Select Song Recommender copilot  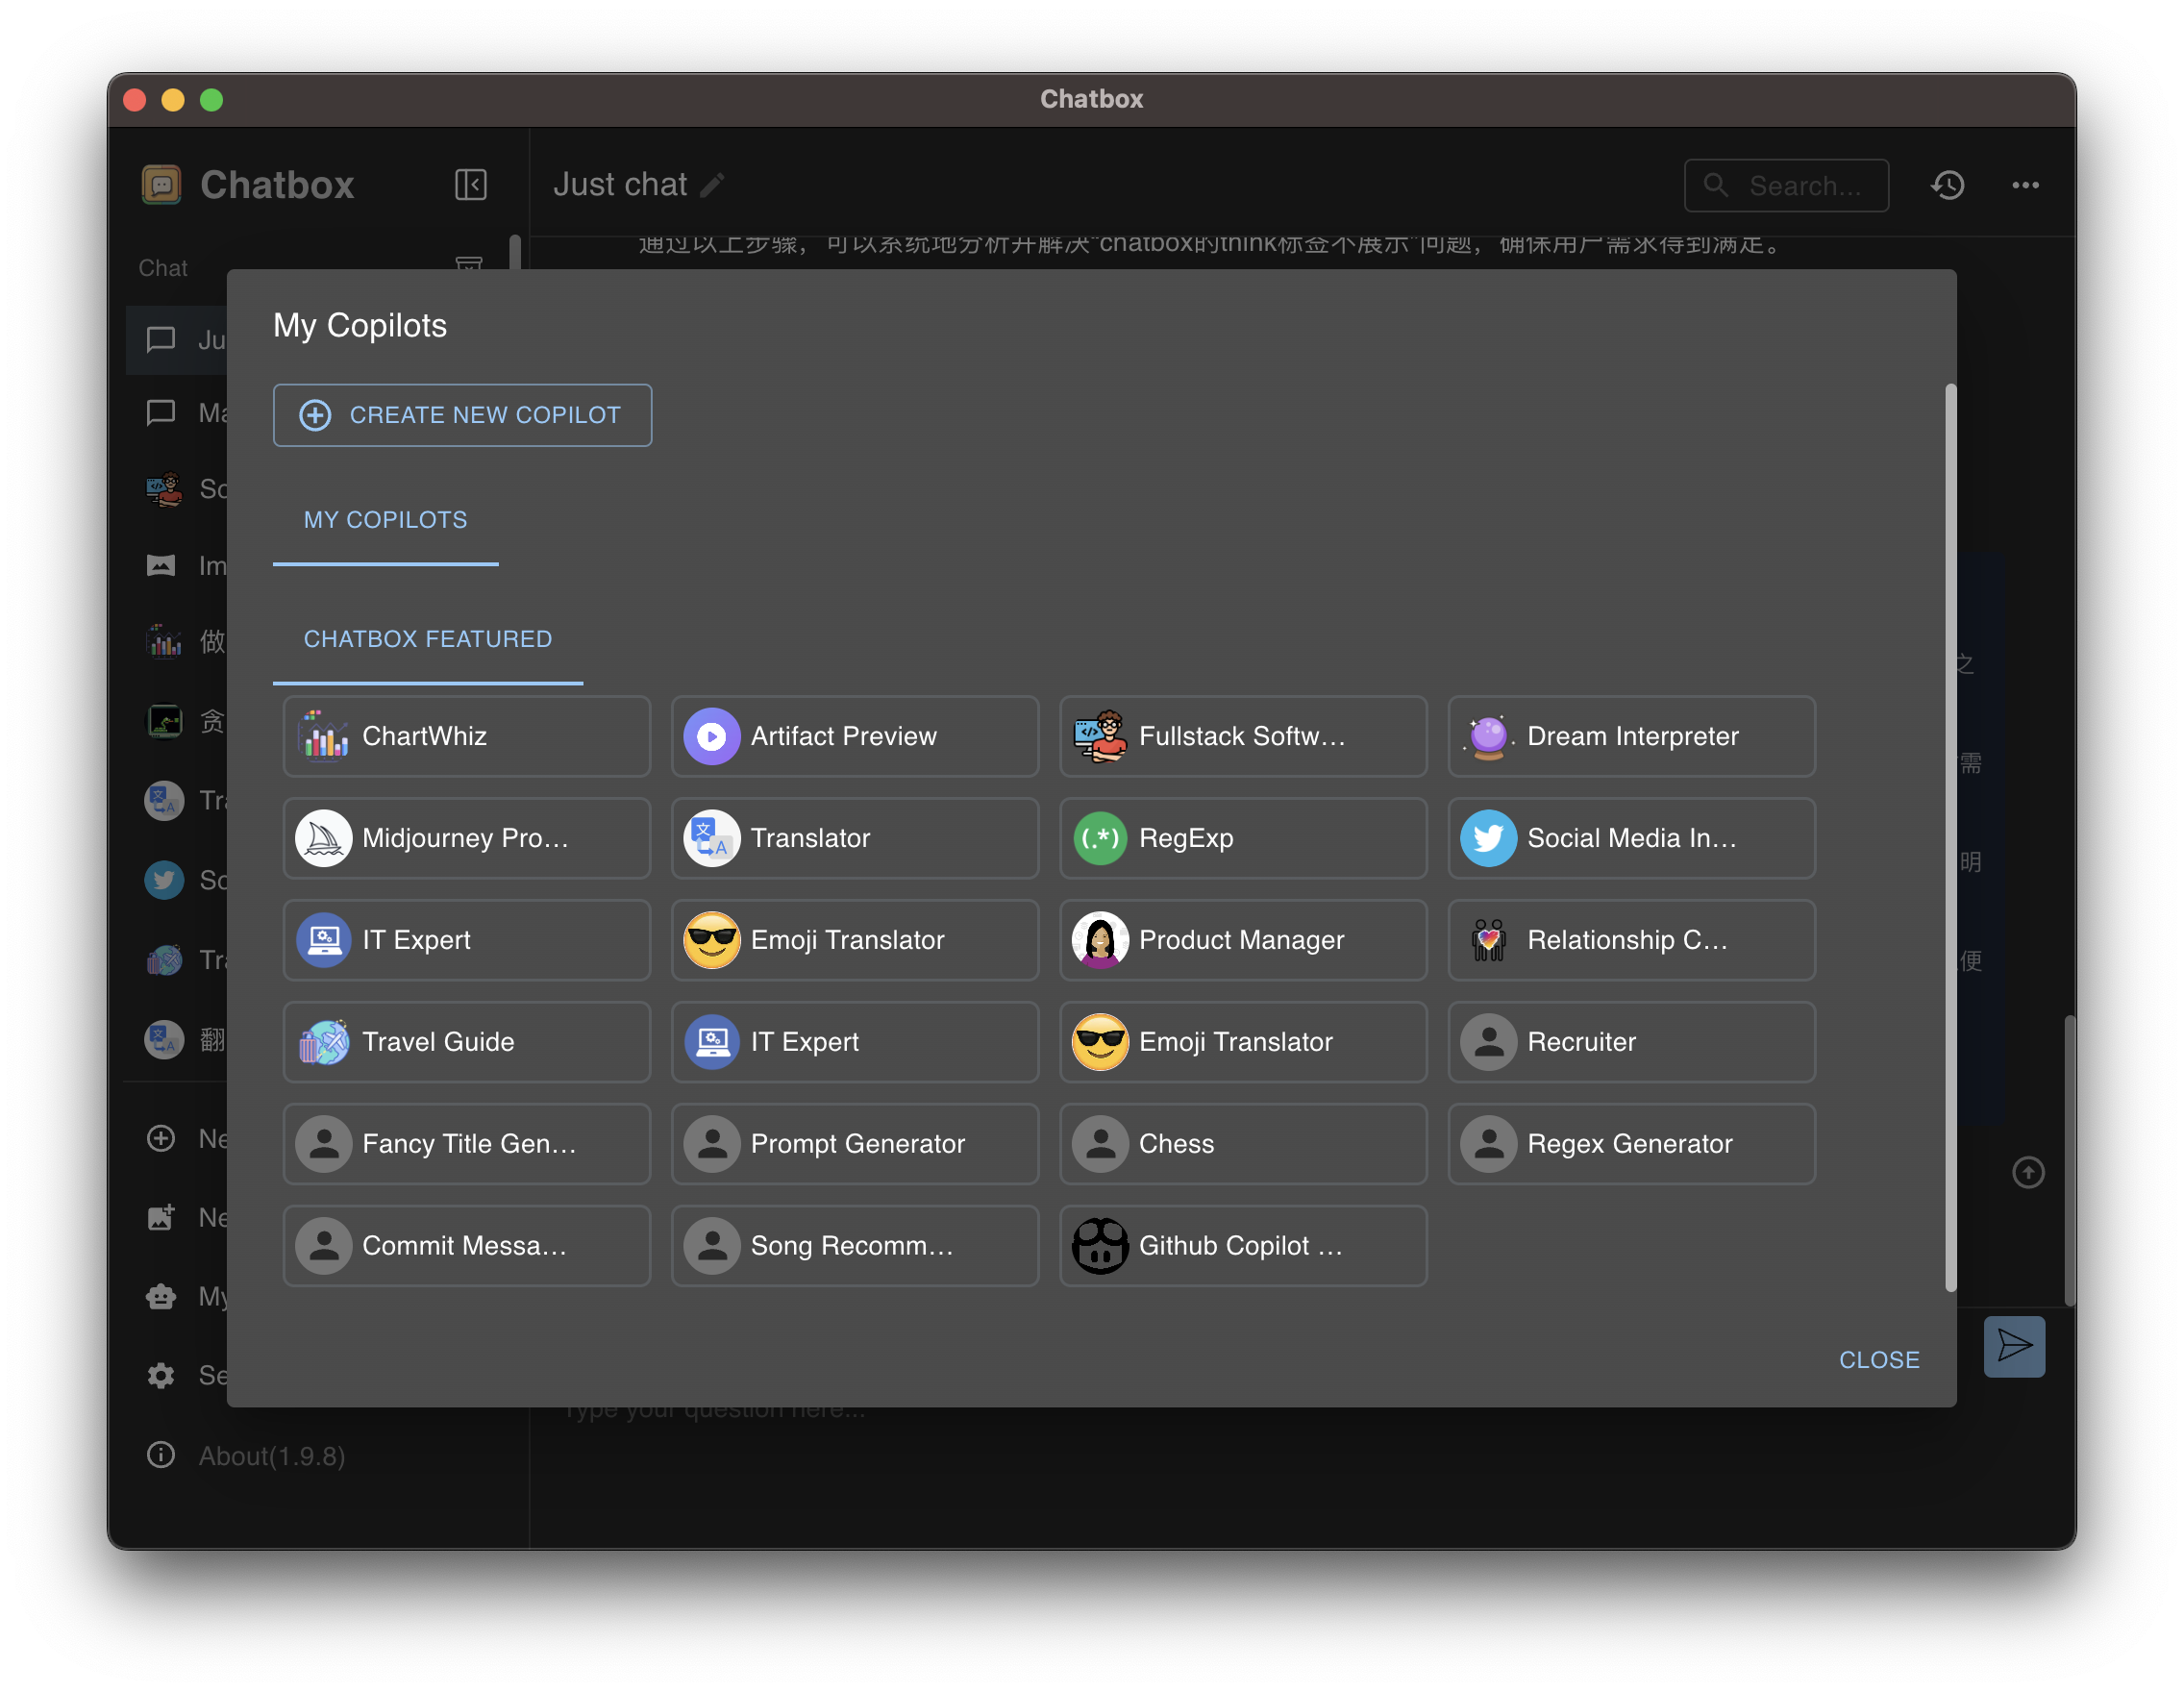point(855,1246)
